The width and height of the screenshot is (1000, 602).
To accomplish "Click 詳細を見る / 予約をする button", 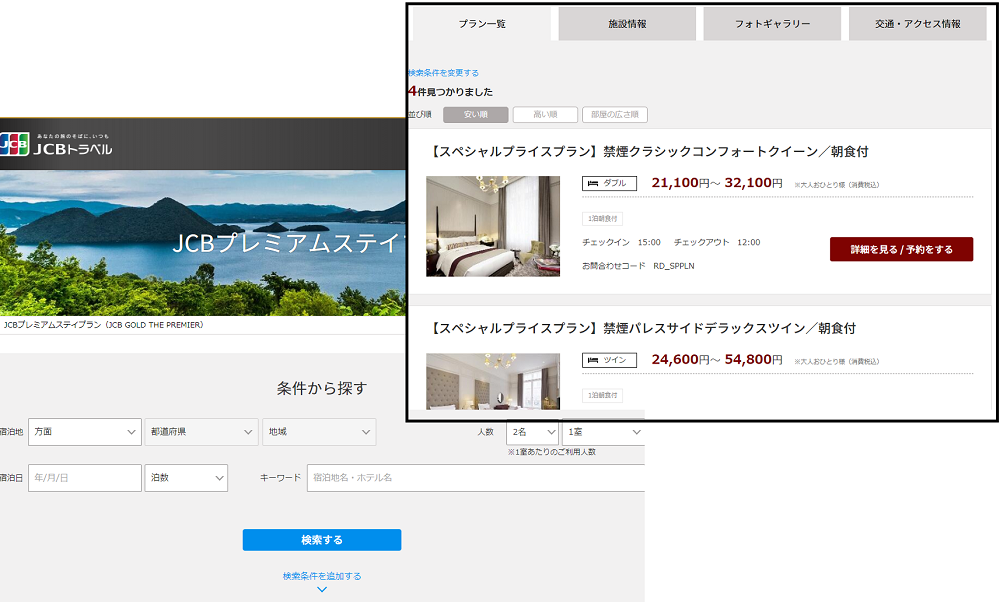I will (x=901, y=249).
